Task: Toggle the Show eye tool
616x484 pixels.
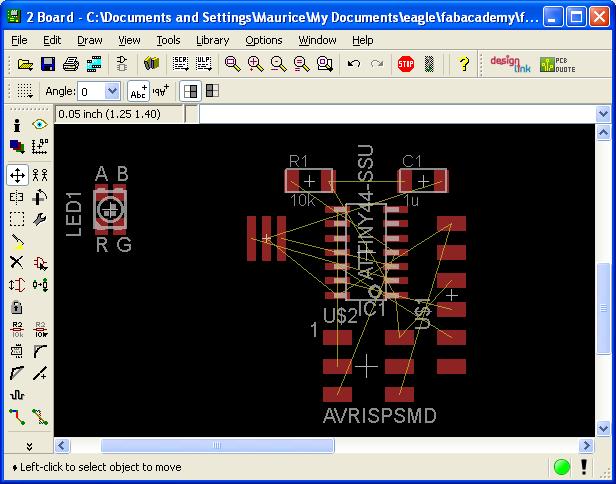Action: click(x=40, y=125)
